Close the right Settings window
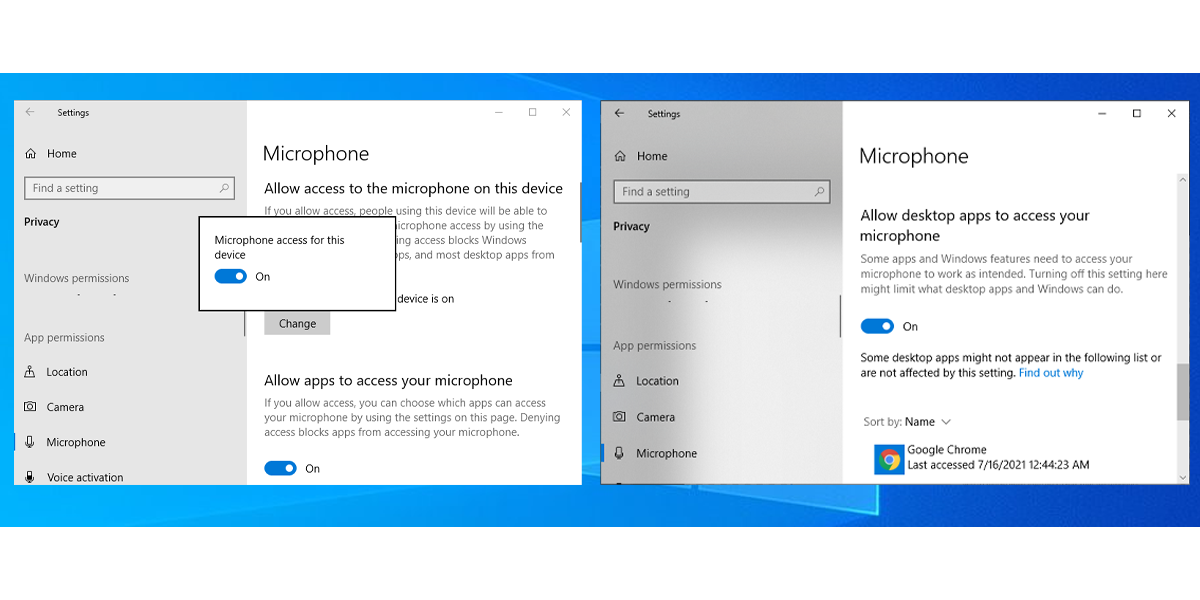The height and width of the screenshot is (600, 1200). point(1172,114)
